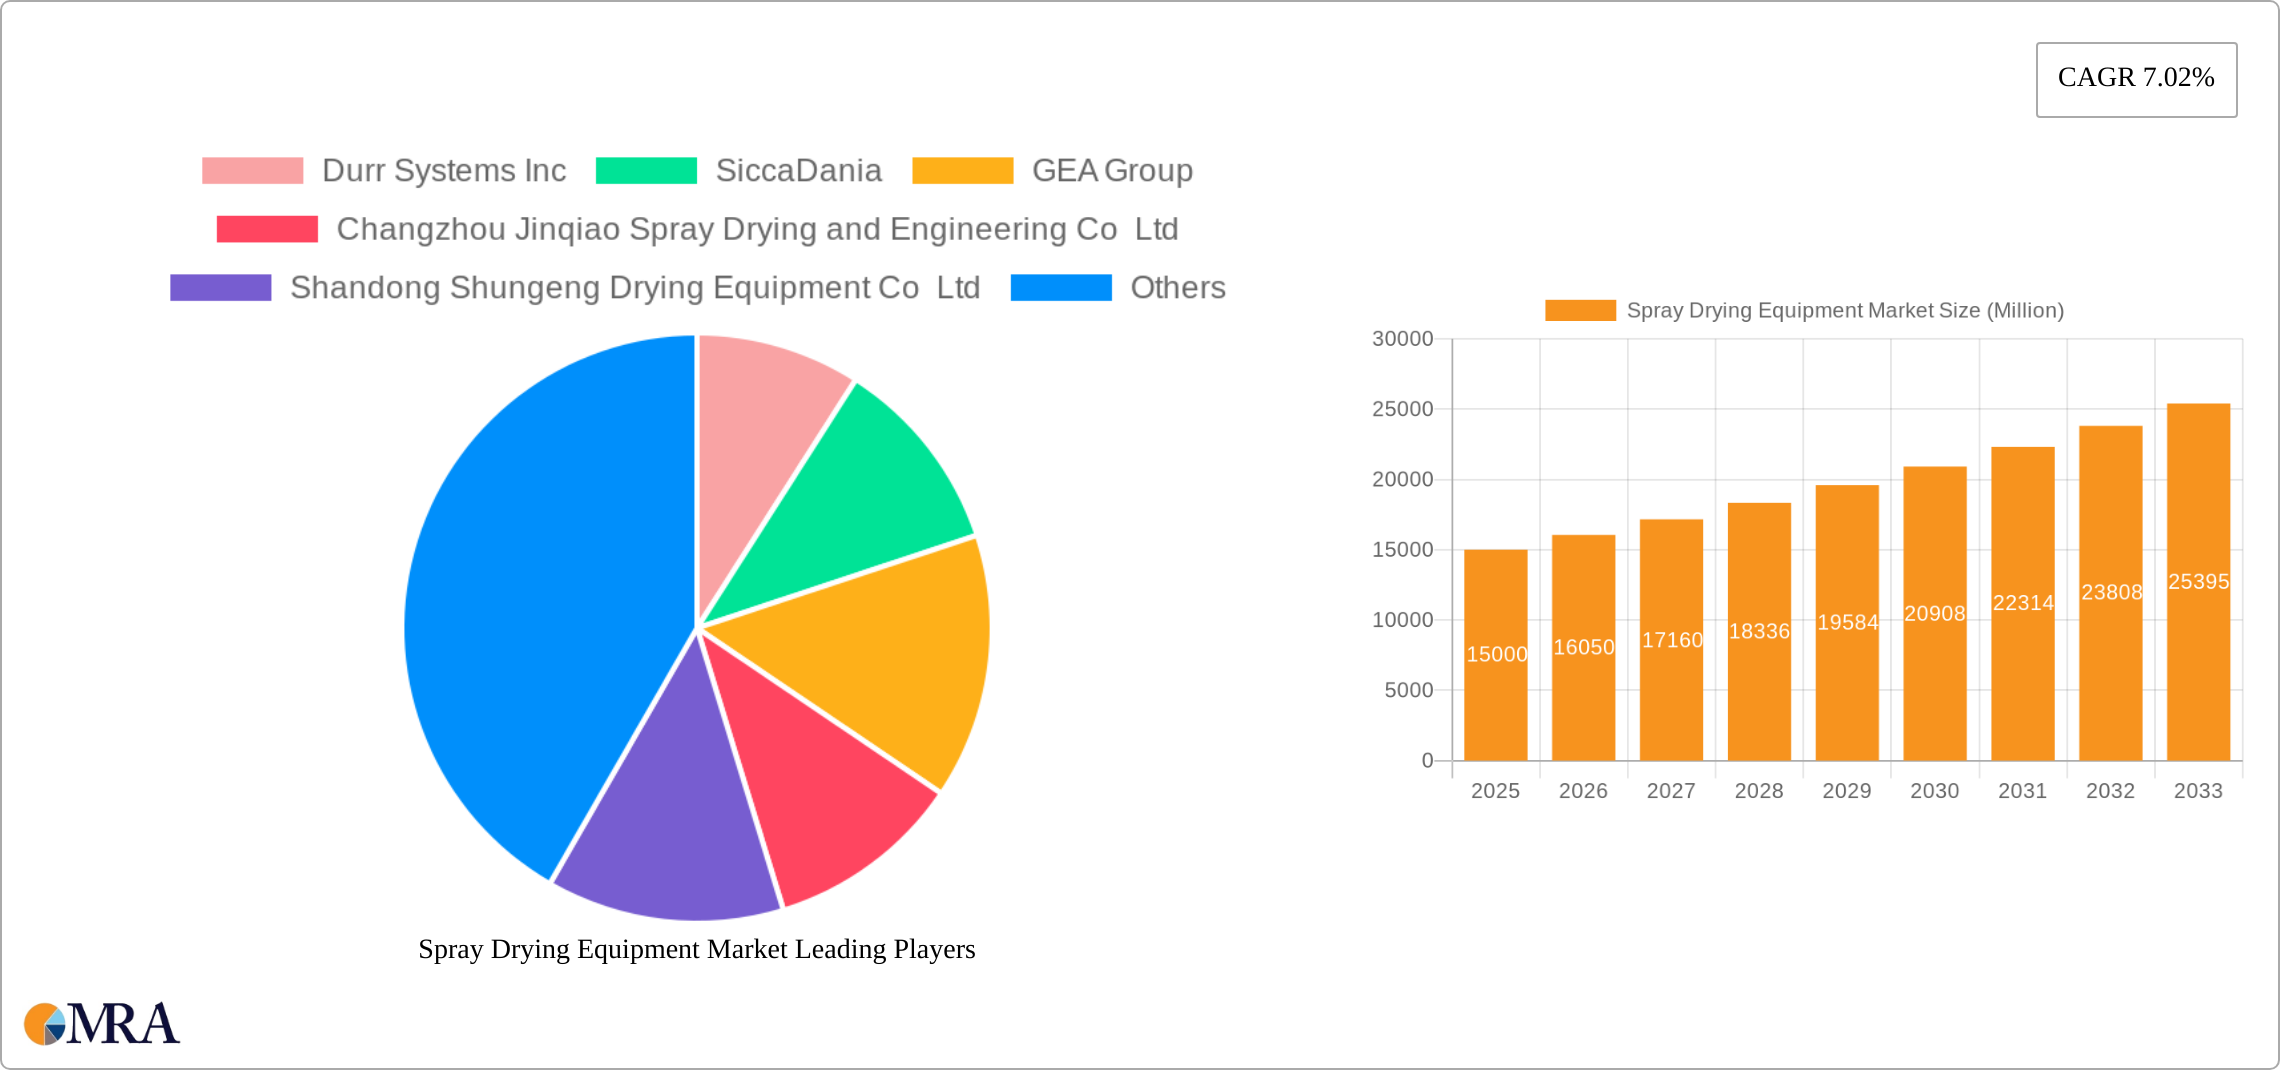Click the 5000 y-axis label
Screen dimensions: 2280x1070
(1408, 690)
